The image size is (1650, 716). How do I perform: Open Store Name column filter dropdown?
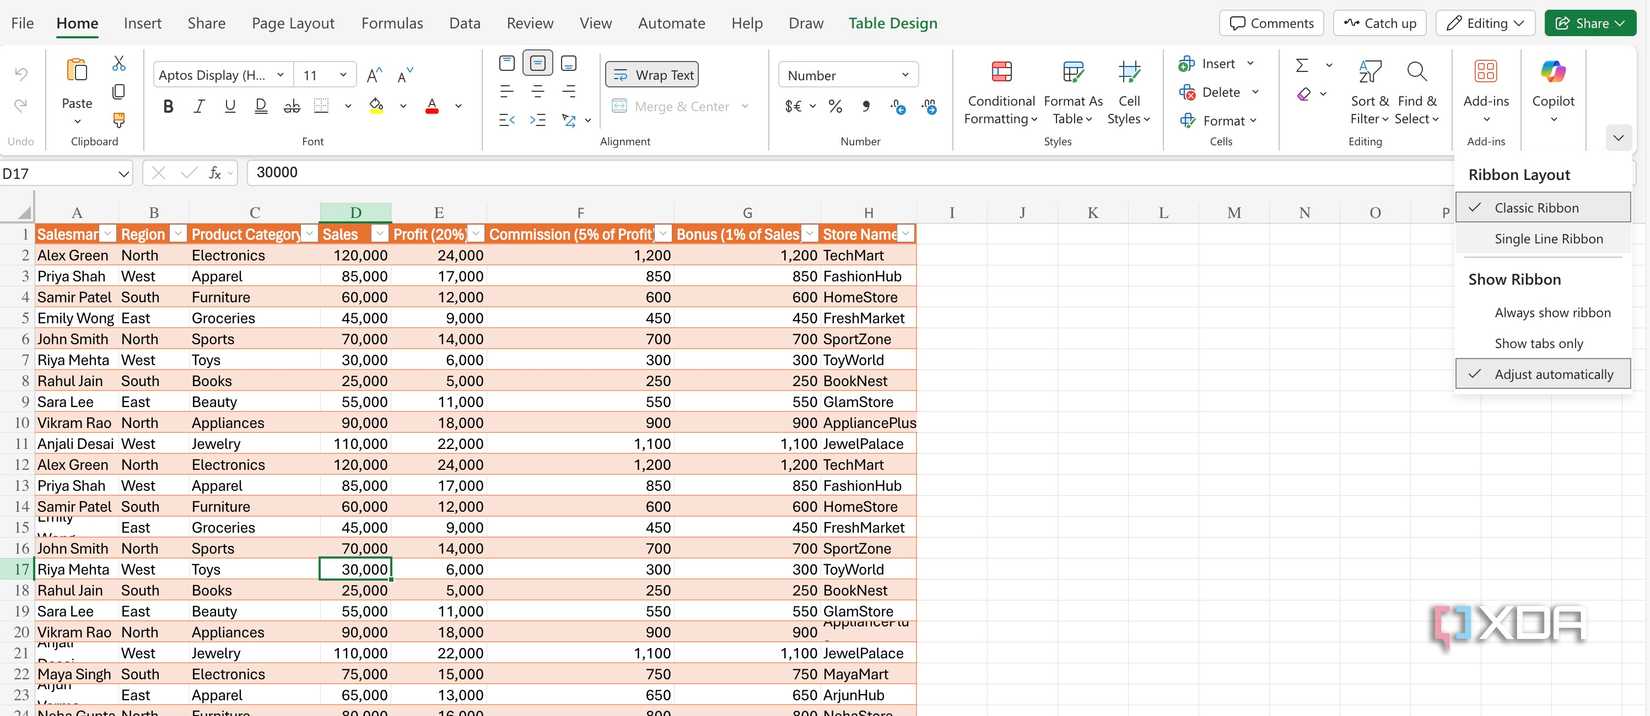[x=906, y=234]
